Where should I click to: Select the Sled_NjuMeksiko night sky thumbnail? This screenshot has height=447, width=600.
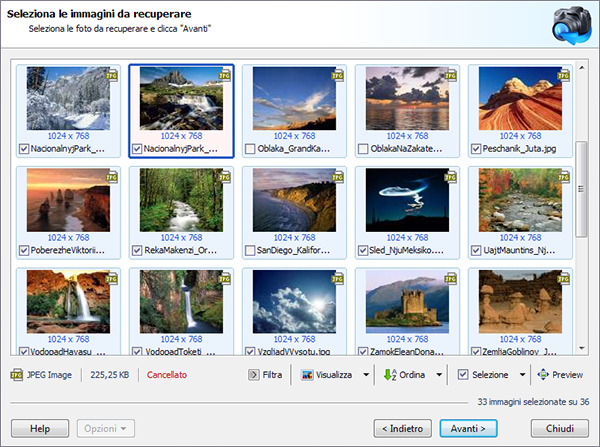point(407,200)
